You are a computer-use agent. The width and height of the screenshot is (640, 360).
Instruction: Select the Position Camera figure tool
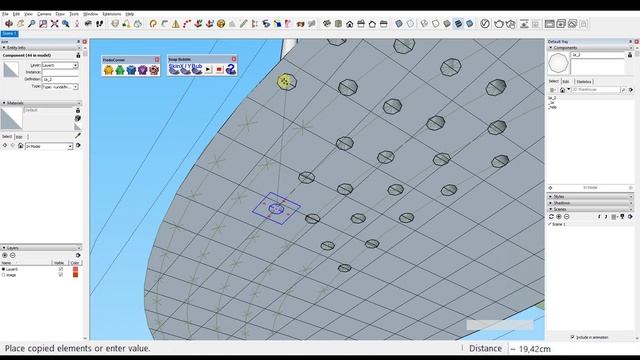tap(77, 24)
